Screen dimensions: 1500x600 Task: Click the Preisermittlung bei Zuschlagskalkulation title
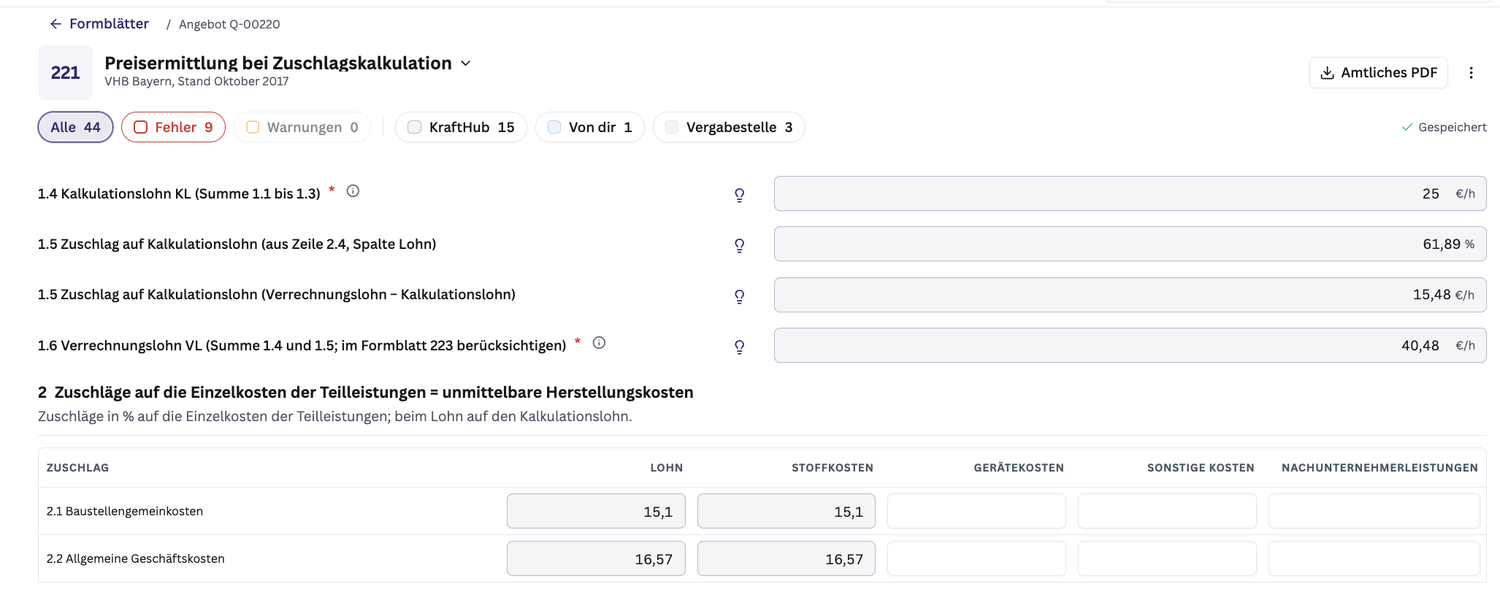[x=278, y=63]
